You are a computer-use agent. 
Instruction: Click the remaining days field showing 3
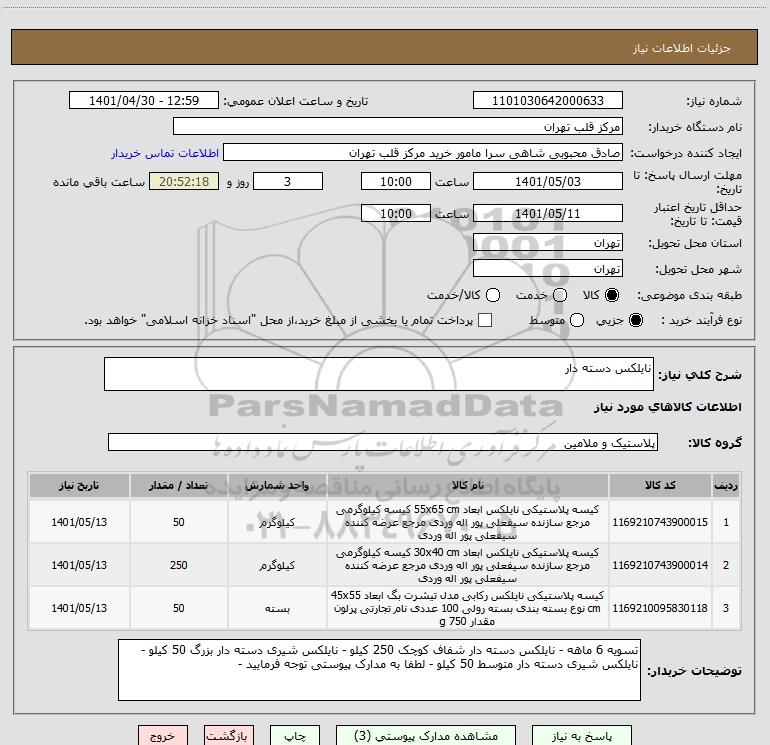(288, 181)
